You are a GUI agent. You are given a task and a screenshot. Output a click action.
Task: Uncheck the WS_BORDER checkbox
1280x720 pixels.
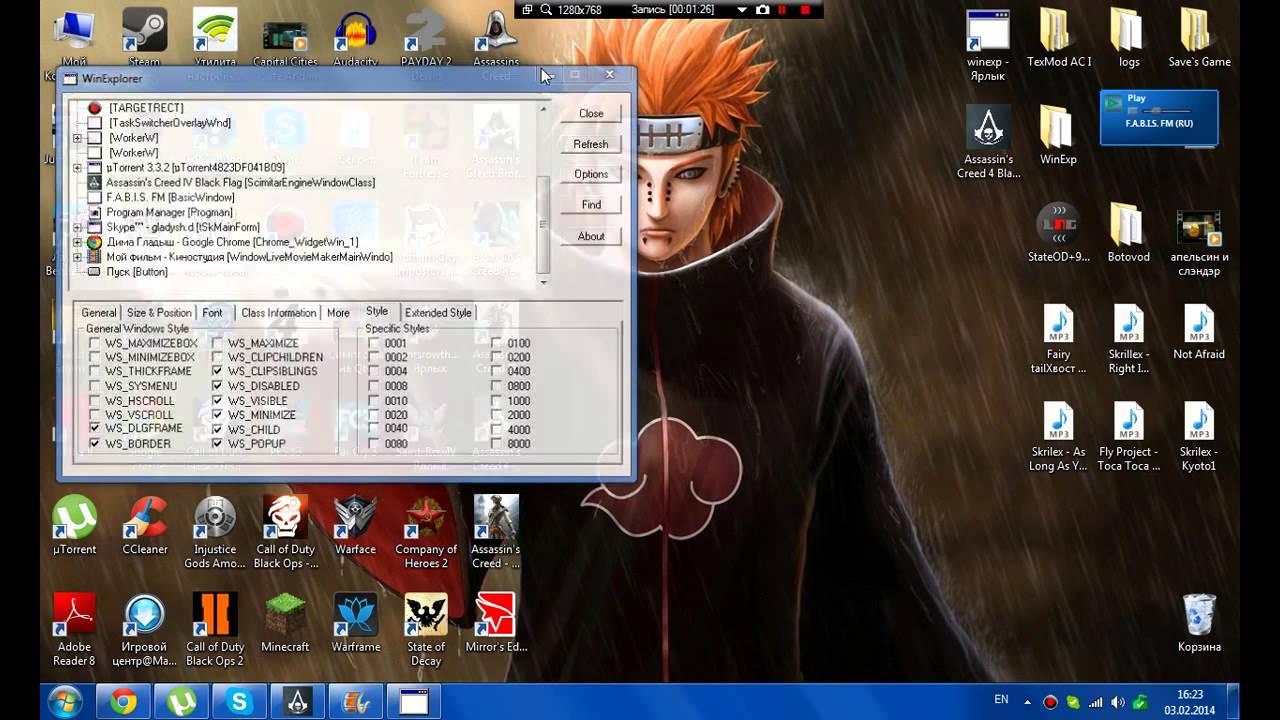[94, 443]
